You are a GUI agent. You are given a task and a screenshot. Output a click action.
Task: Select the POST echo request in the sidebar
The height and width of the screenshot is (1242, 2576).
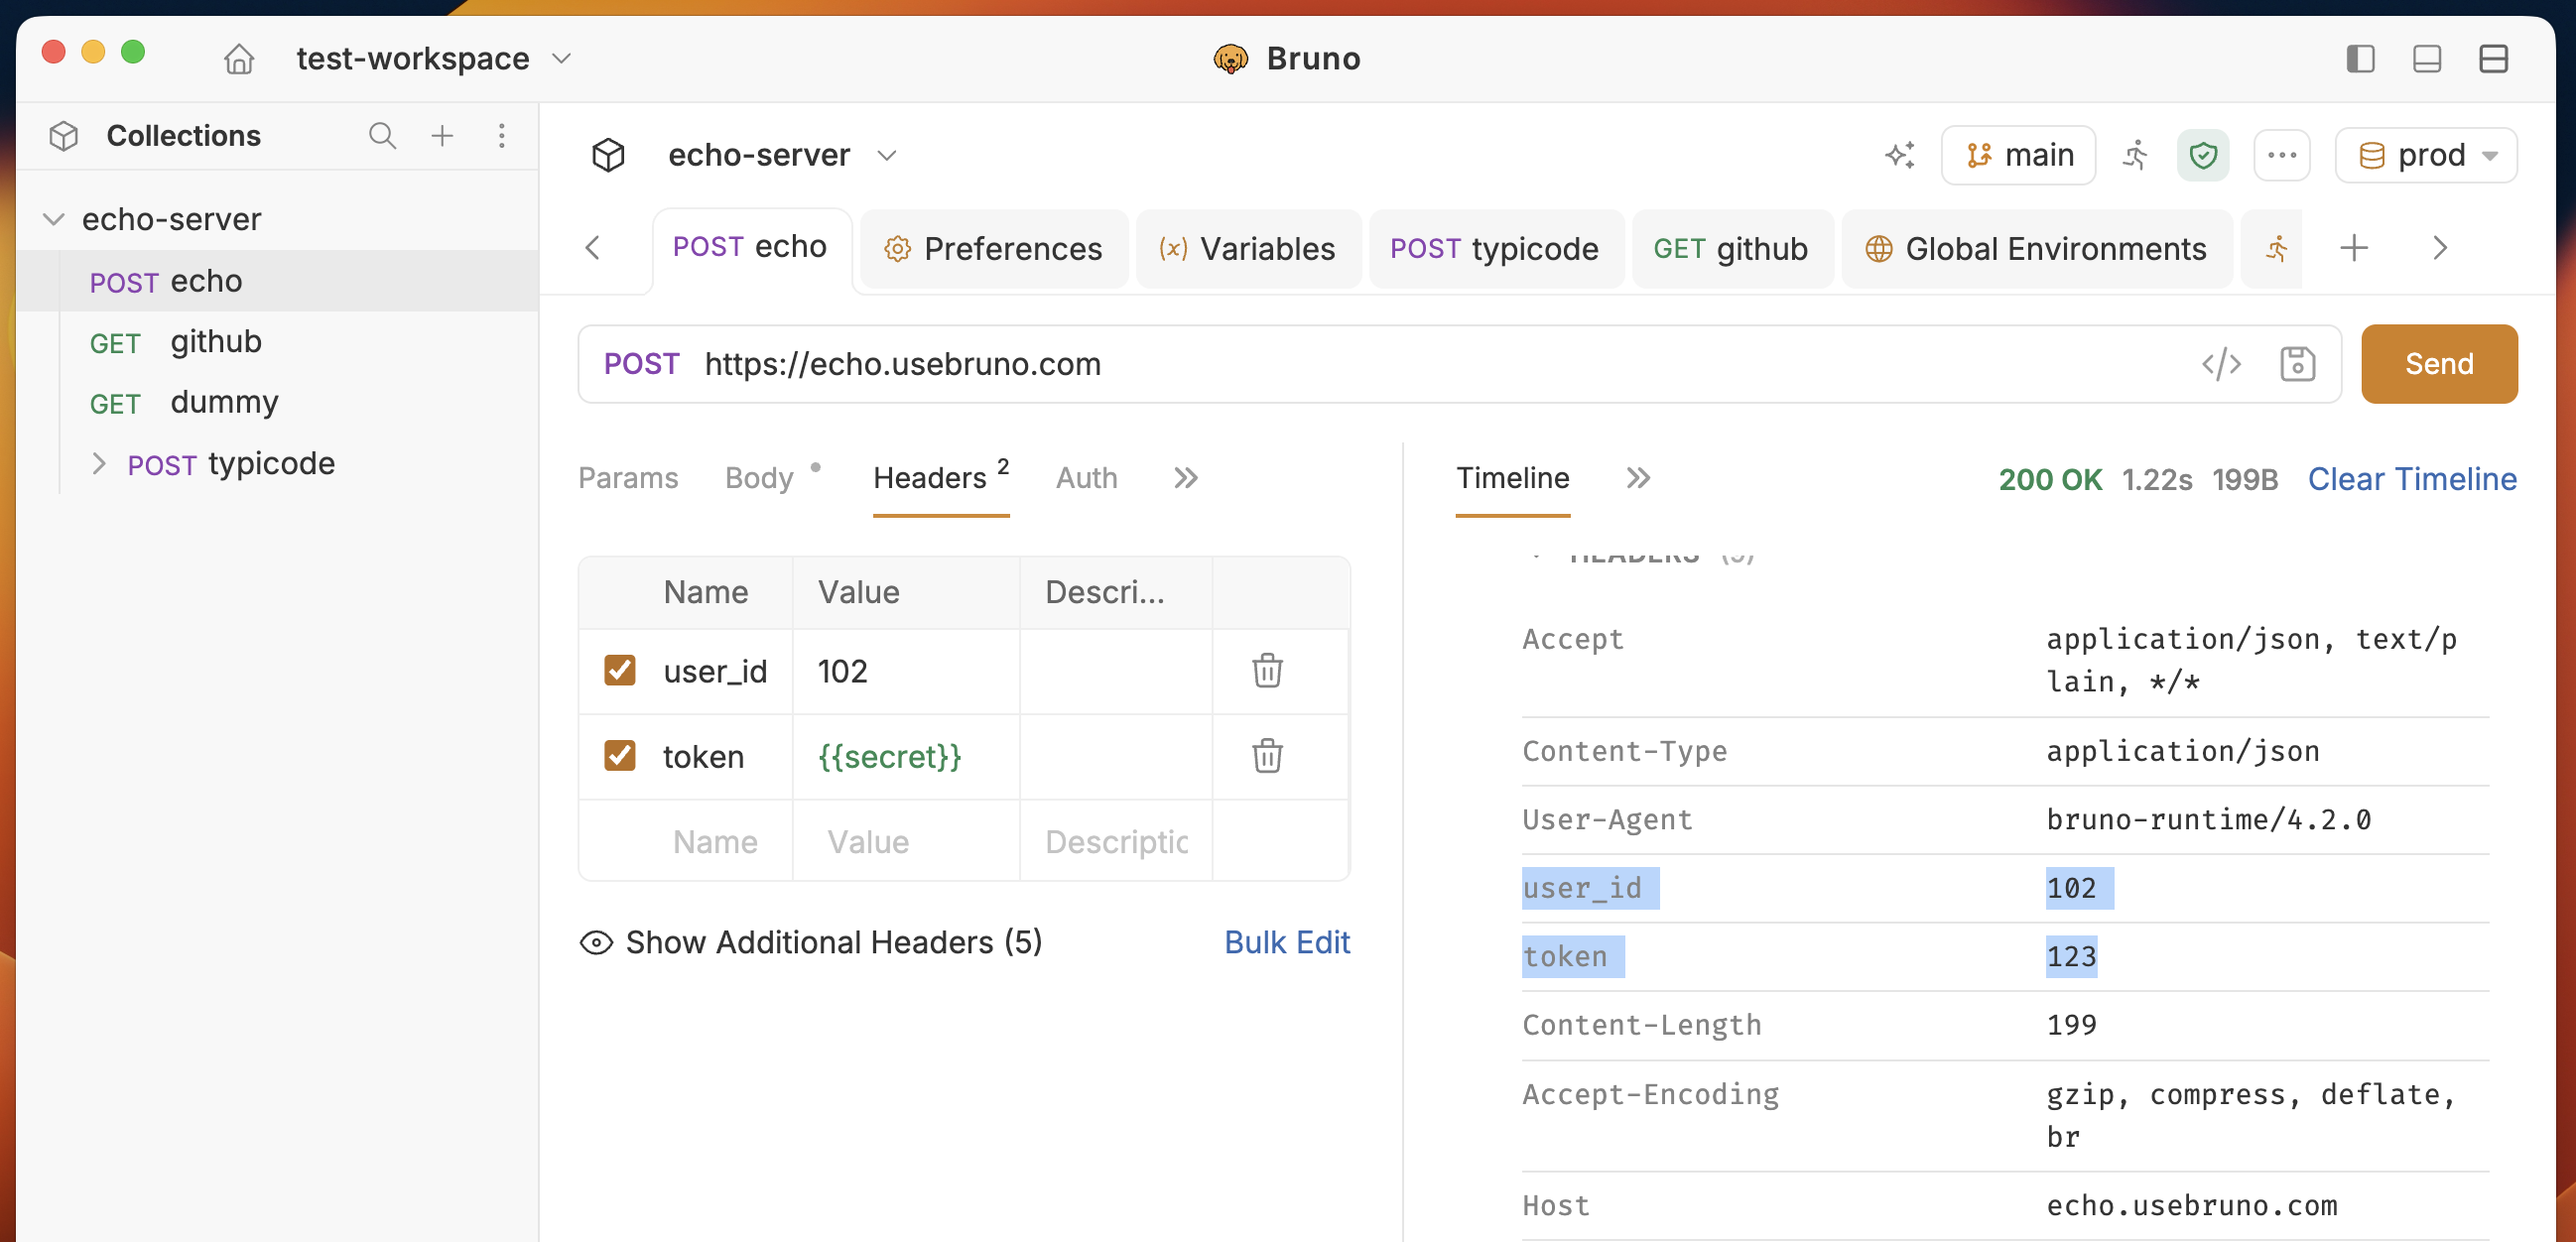pyautogui.click(x=277, y=281)
